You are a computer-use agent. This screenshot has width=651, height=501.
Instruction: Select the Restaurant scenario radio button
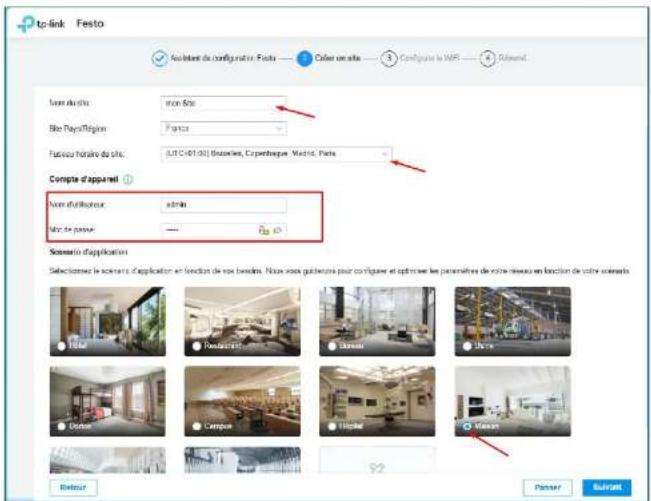(197, 346)
